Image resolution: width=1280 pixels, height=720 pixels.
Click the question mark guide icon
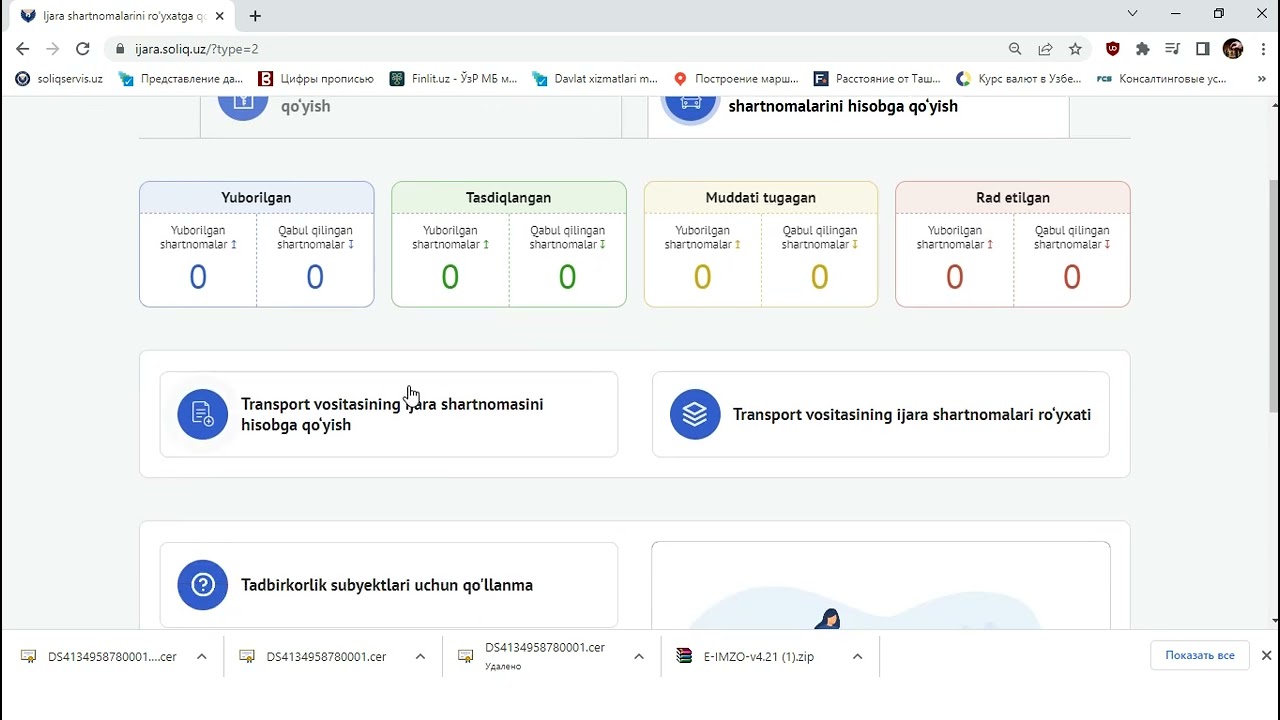coord(202,585)
